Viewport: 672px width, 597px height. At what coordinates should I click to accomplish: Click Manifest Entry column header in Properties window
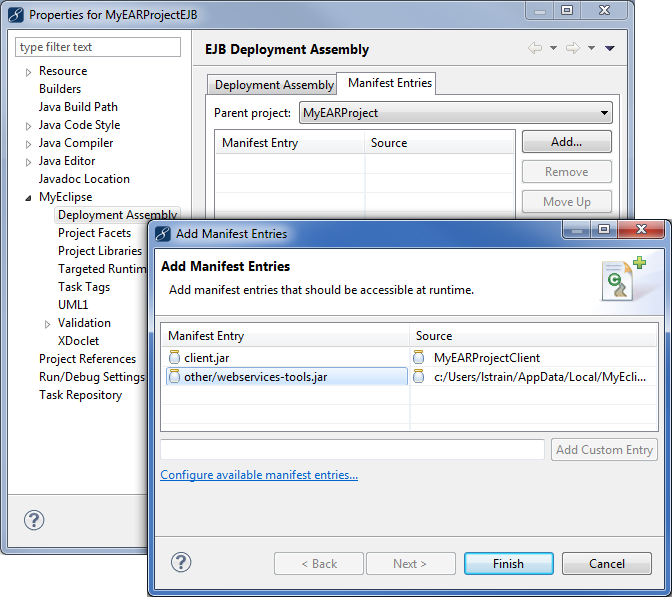(290, 143)
